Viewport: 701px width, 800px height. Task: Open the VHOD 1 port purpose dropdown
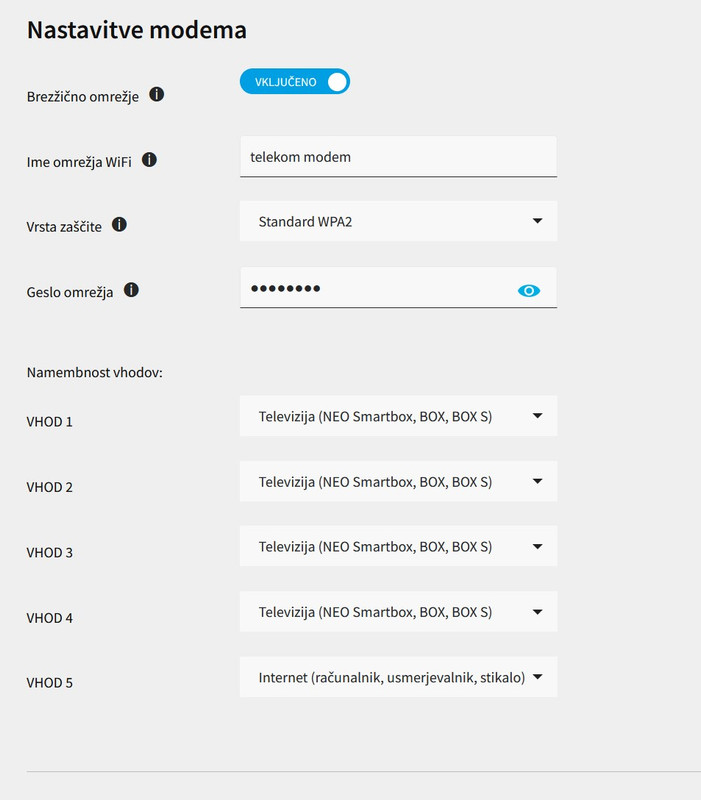click(398, 416)
